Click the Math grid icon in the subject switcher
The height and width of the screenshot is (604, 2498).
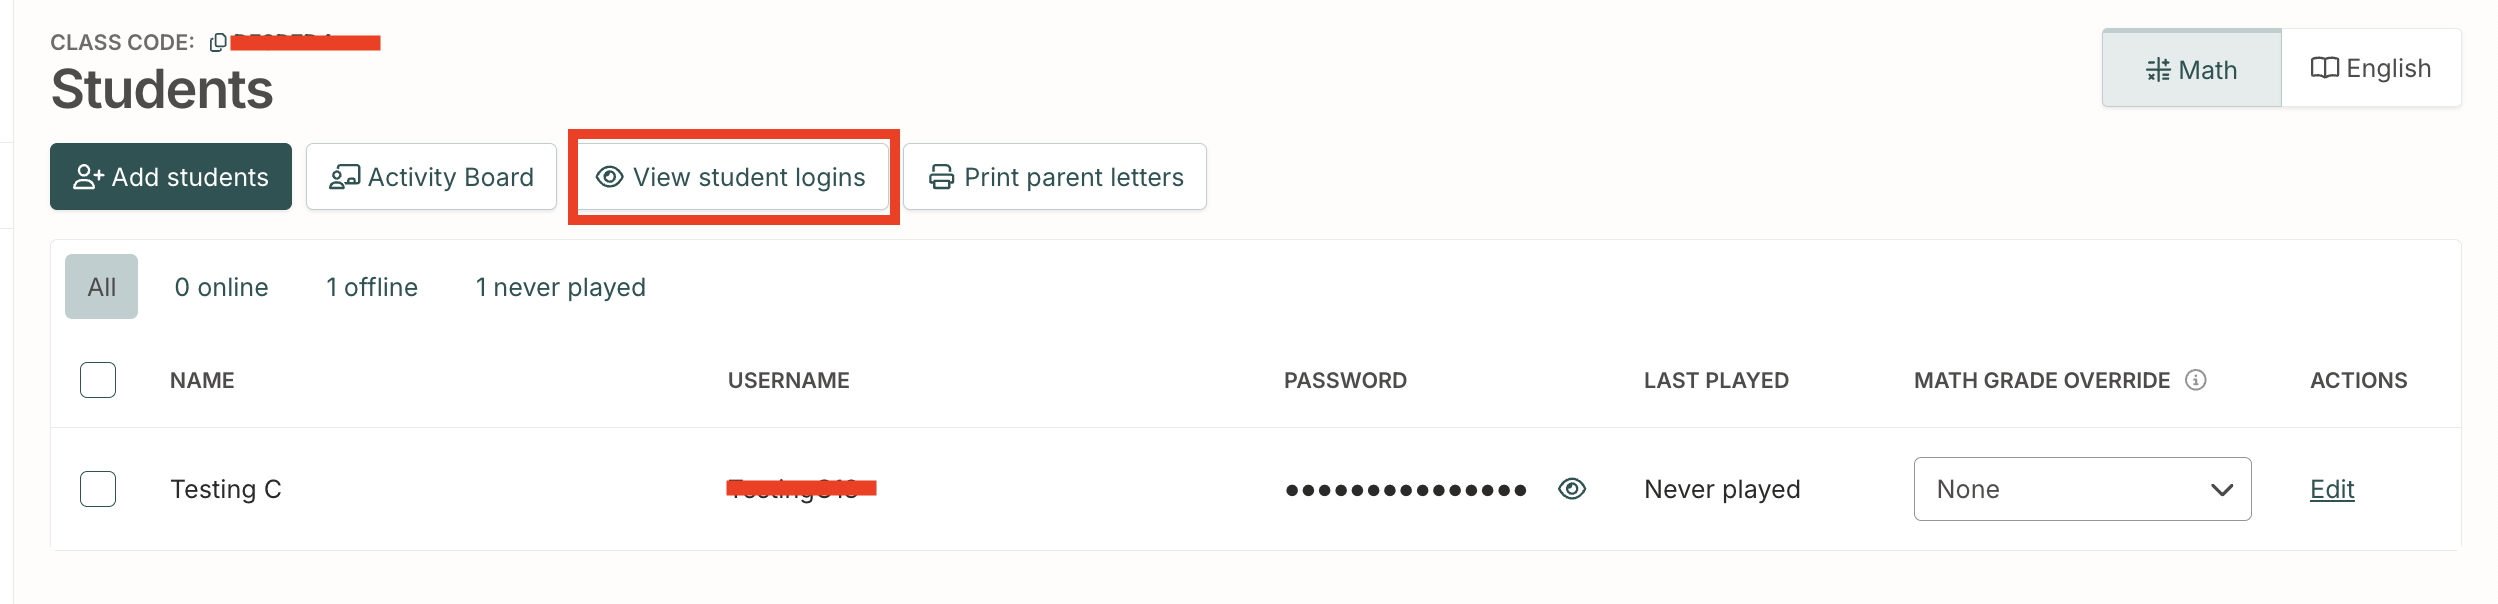click(x=2158, y=70)
